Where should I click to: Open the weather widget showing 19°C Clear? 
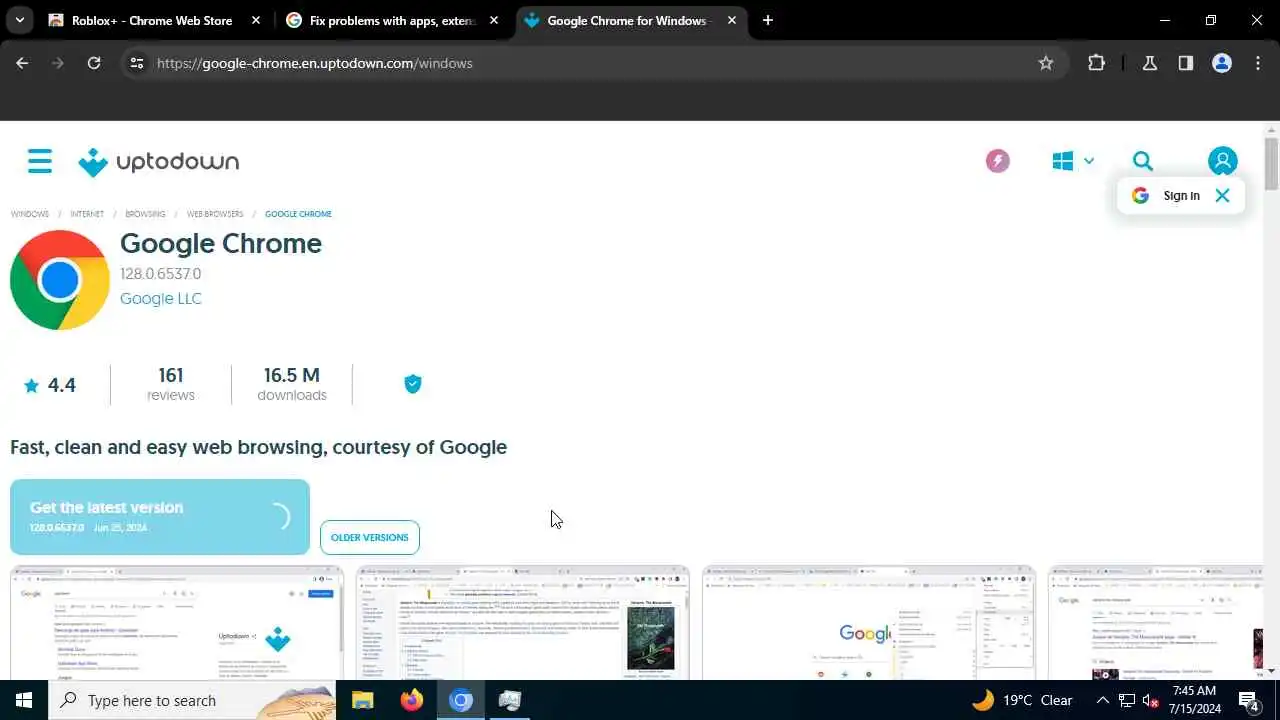pos(1022,700)
